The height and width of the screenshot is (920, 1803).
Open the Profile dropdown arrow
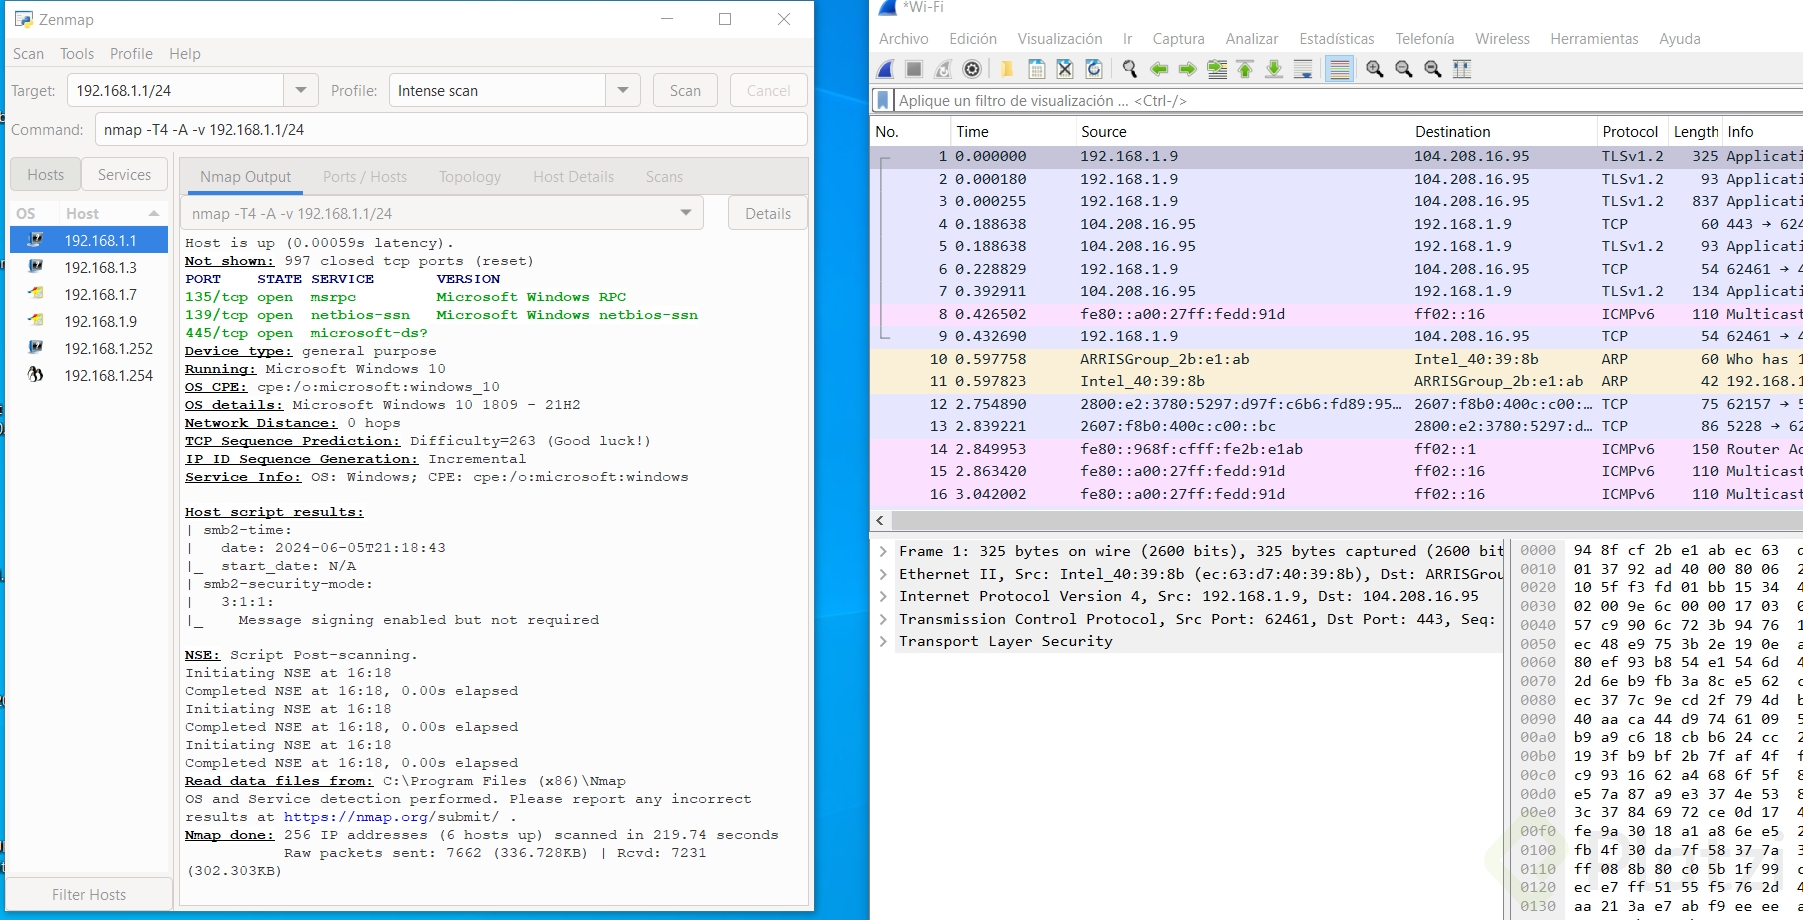pos(623,90)
